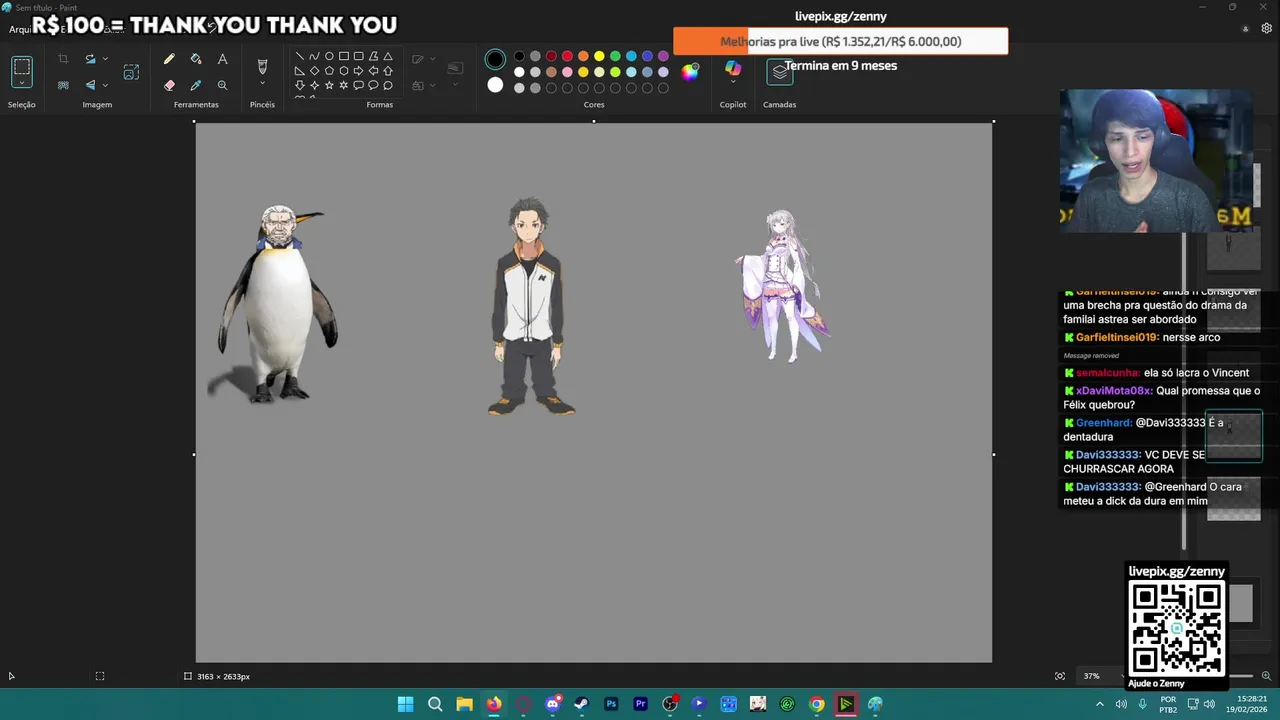Open Steam from the taskbar
1280x720 pixels.
tap(582, 704)
